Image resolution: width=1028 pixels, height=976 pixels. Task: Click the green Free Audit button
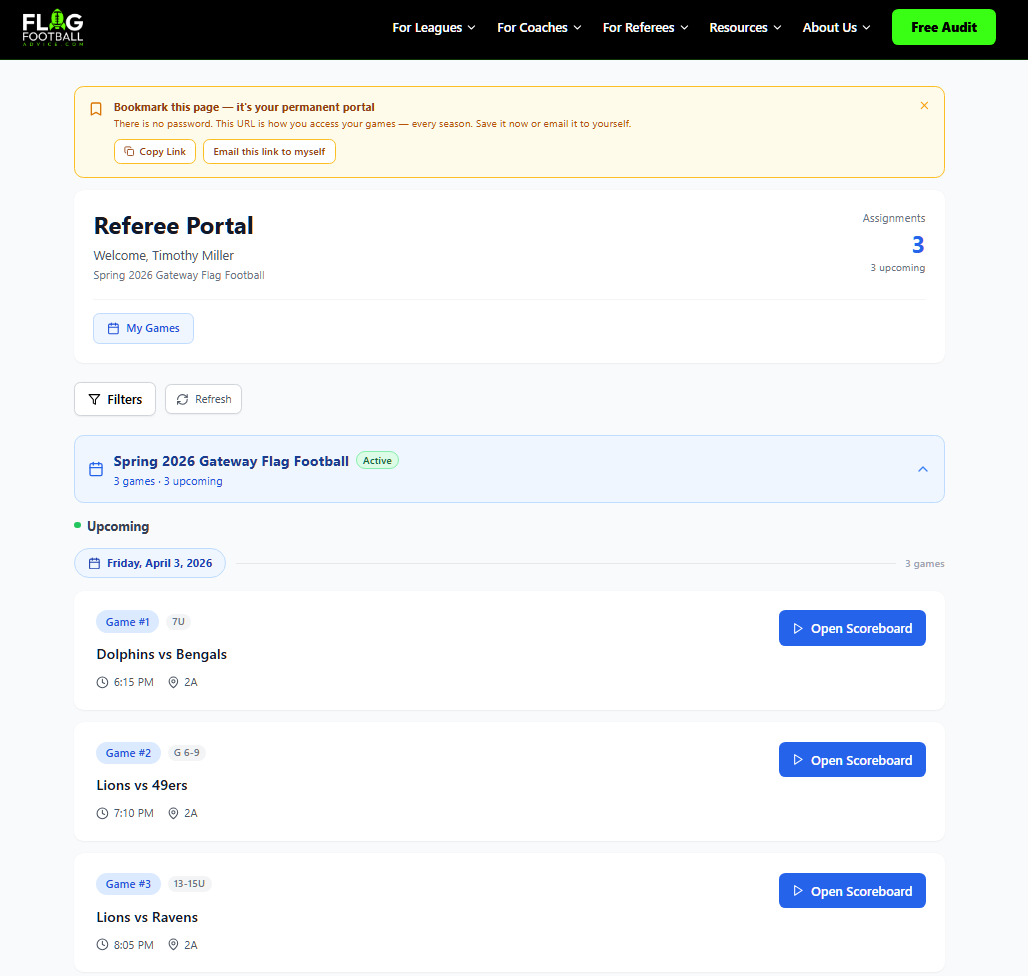943,28
